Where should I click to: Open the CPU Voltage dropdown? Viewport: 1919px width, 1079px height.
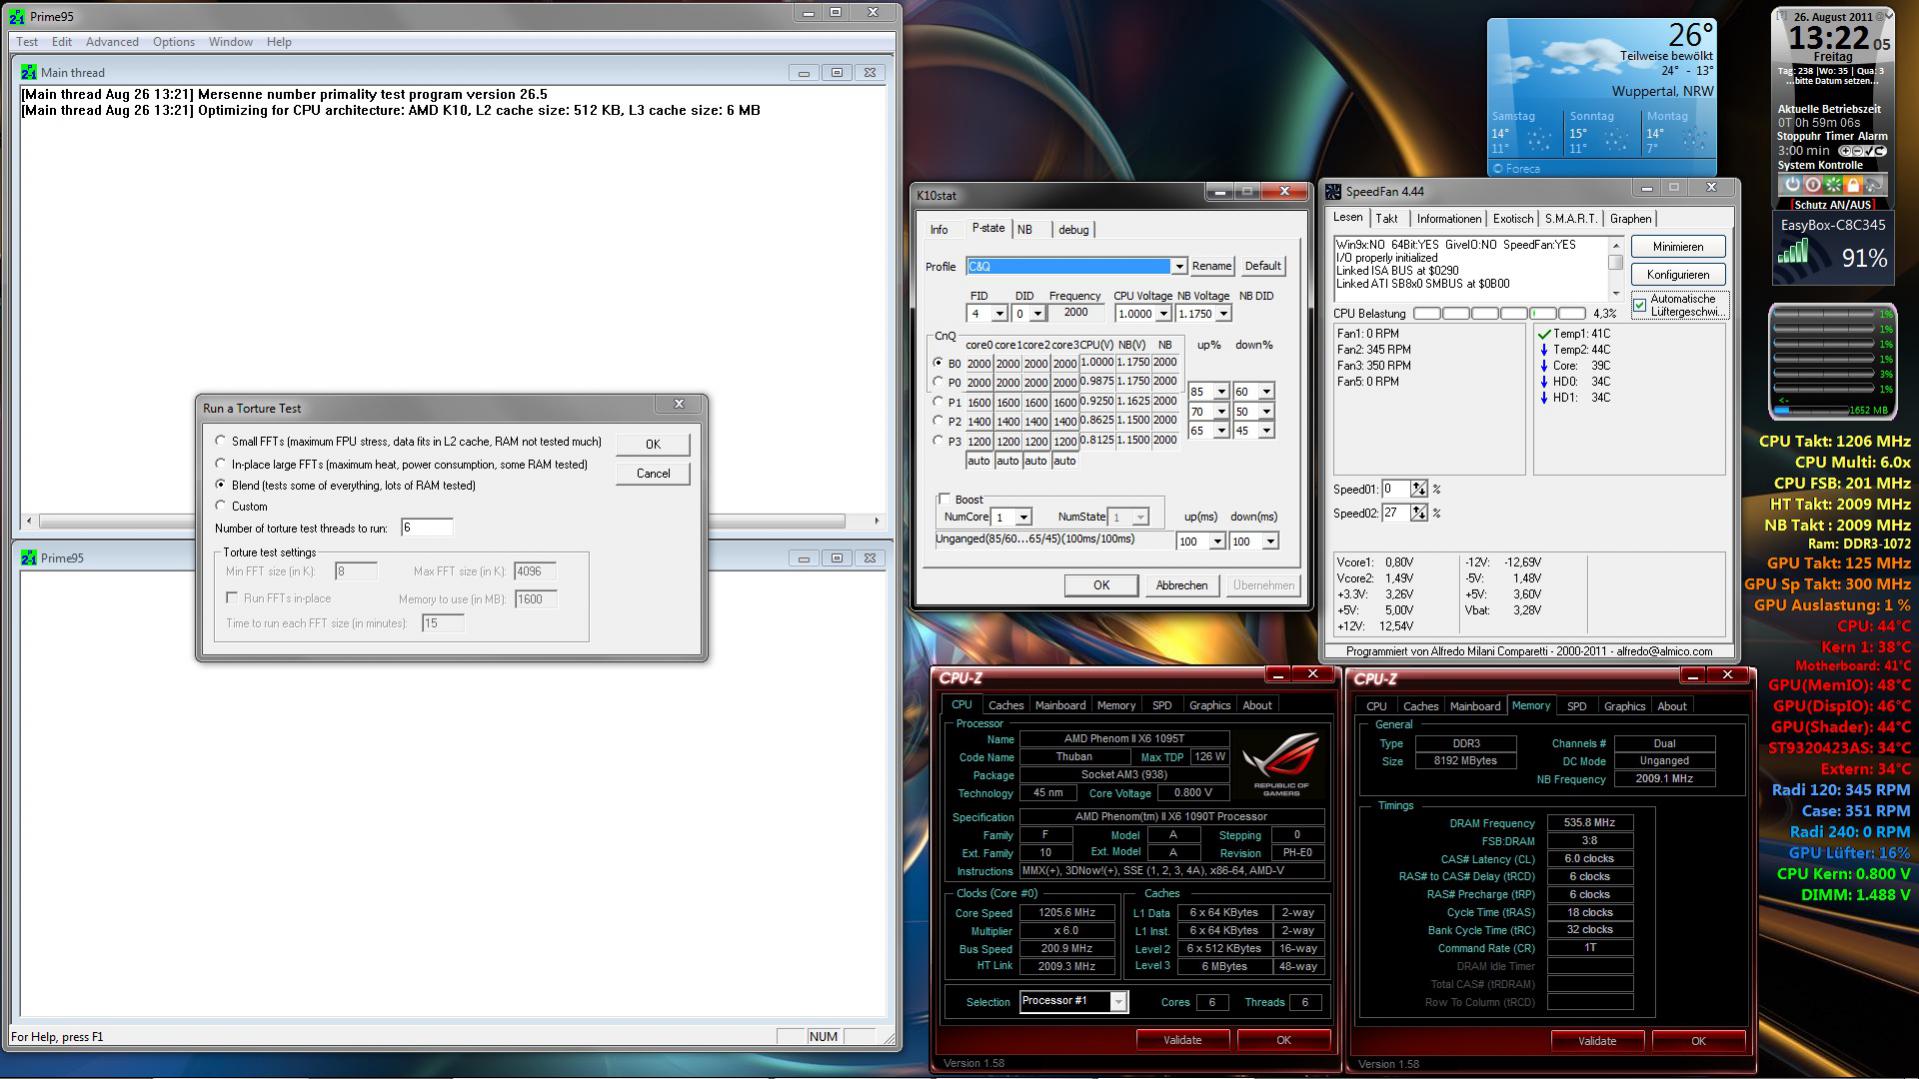[x=1163, y=314]
